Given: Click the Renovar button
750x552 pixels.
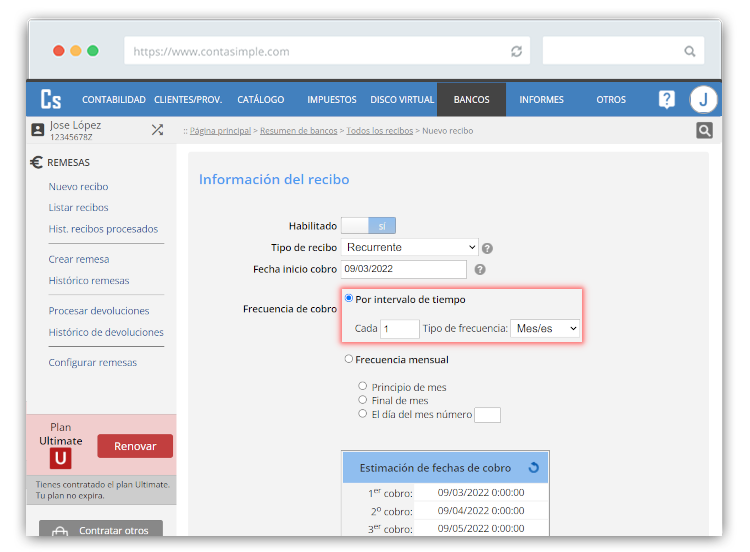Looking at the screenshot, I should (135, 446).
